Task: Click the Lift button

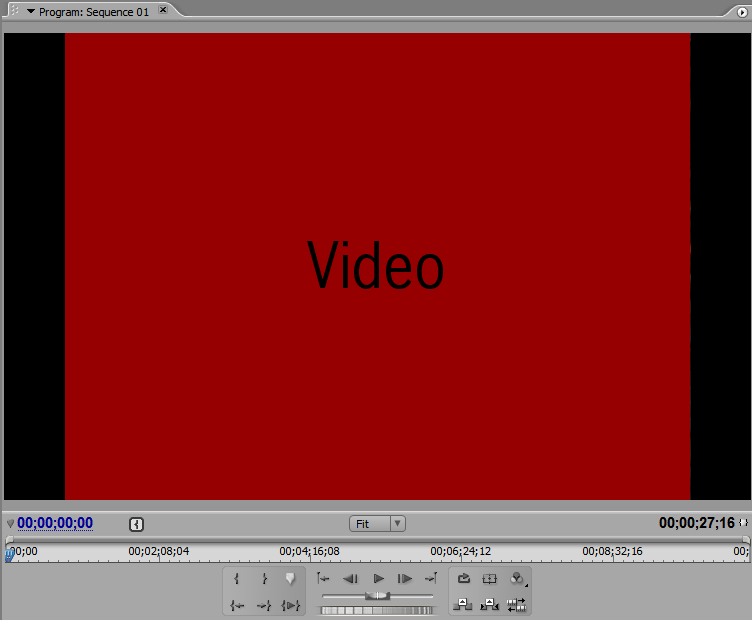Action: (463, 605)
